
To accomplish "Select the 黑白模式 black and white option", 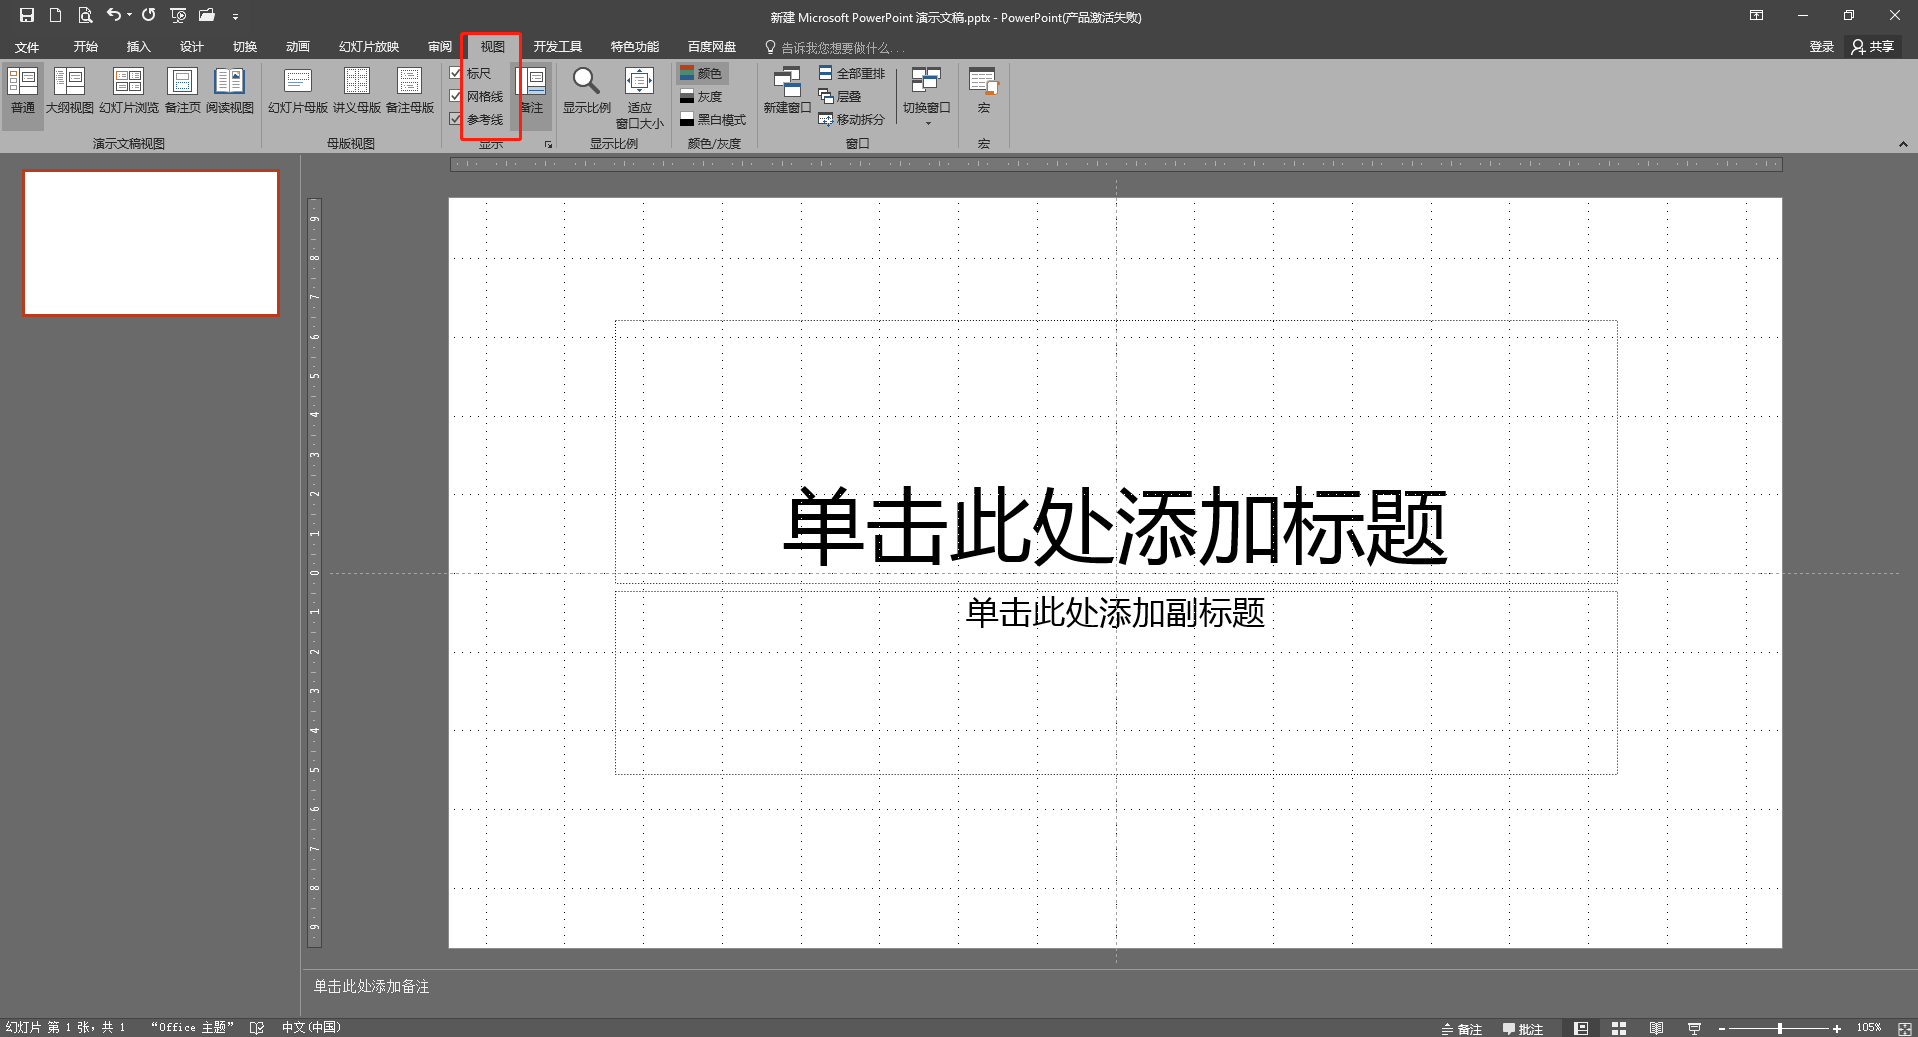I will pos(713,119).
